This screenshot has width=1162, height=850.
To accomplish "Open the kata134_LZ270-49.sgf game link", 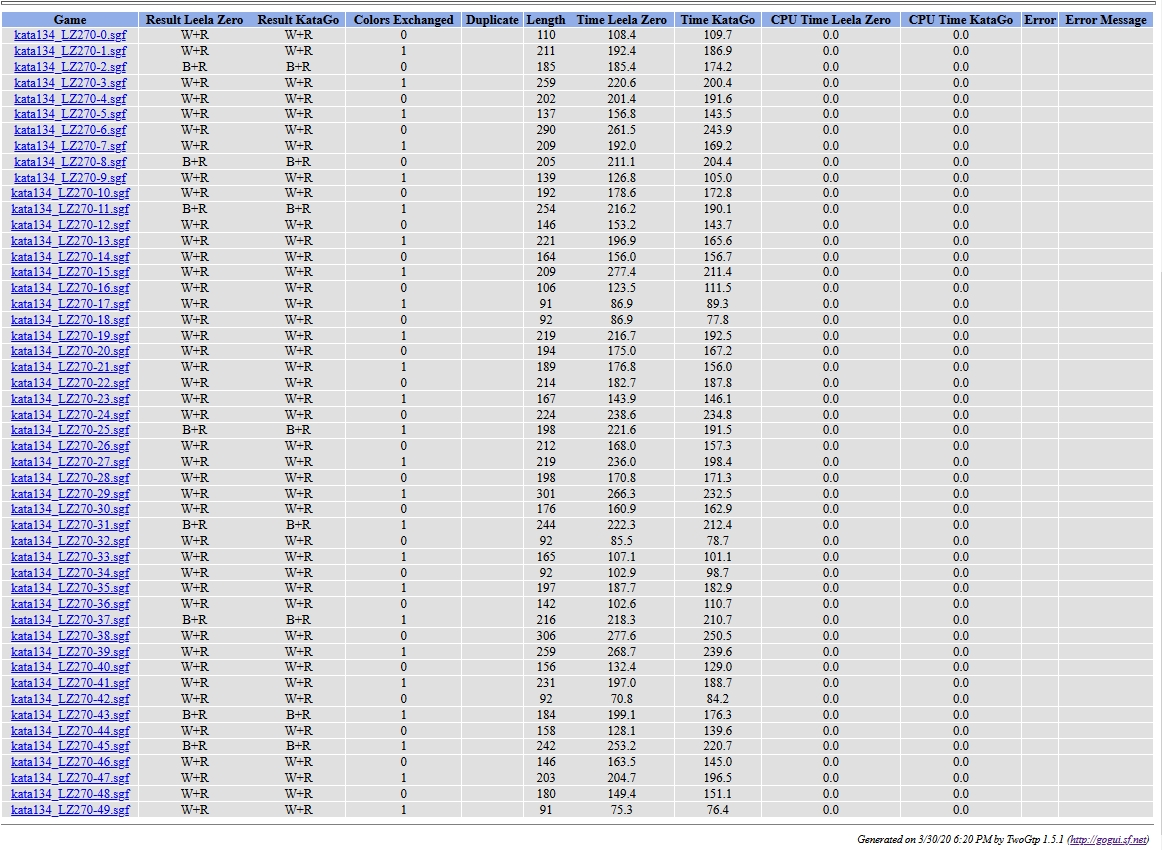I will click(x=70, y=810).
